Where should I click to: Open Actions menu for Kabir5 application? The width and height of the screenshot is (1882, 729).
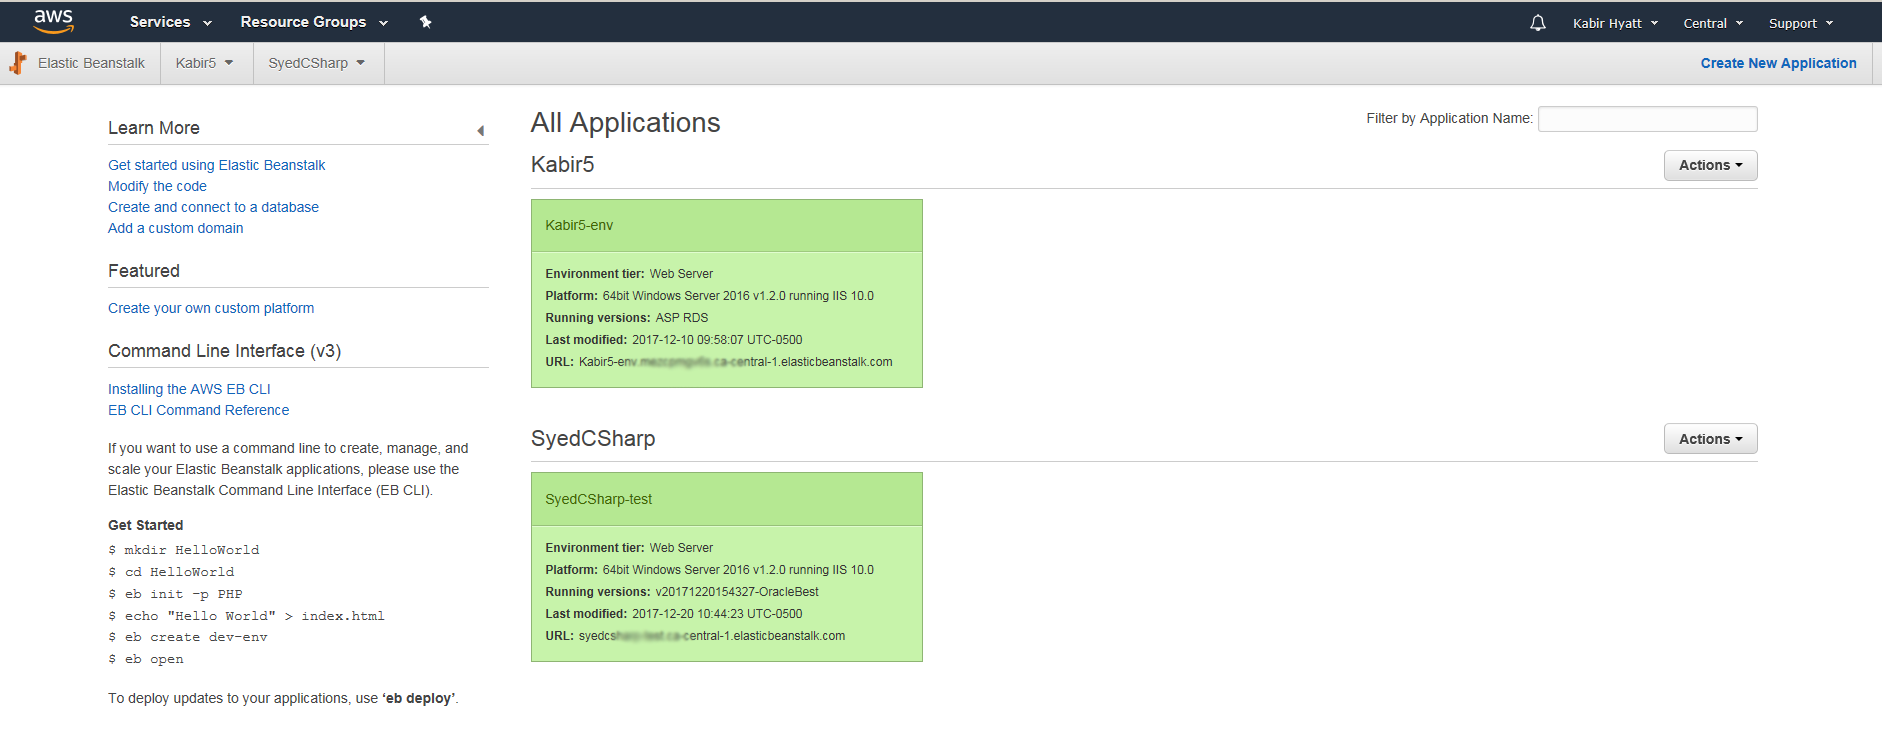tap(1710, 165)
